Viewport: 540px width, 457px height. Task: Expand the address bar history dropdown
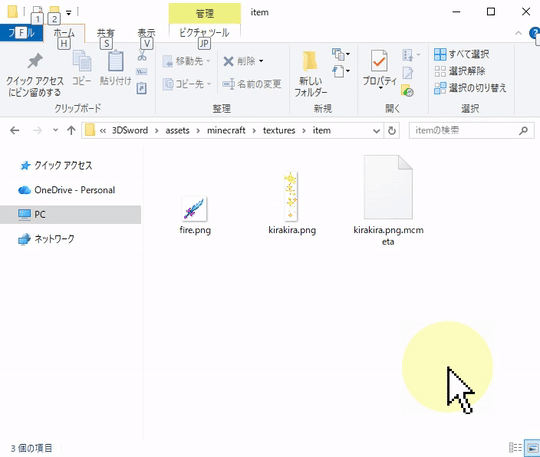(376, 131)
